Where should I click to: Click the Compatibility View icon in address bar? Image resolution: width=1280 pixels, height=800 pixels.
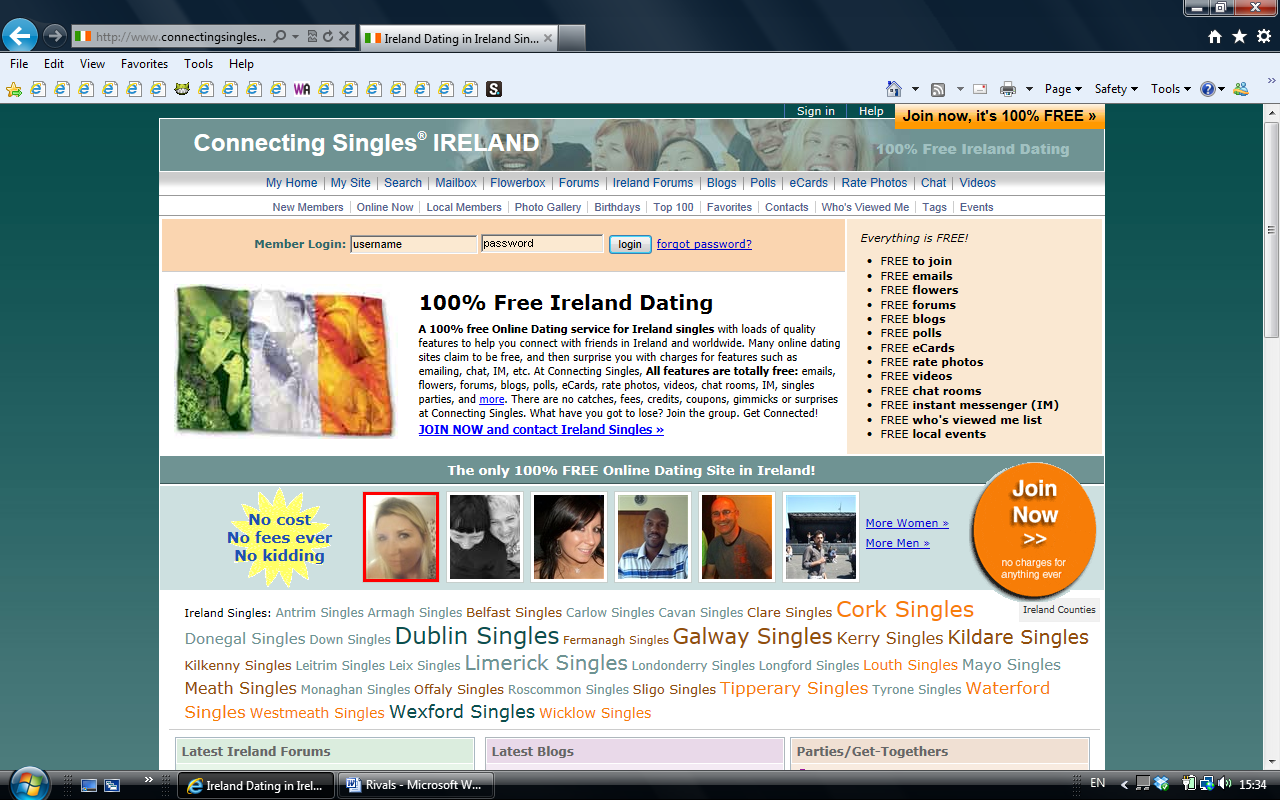(x=312, y=37)
